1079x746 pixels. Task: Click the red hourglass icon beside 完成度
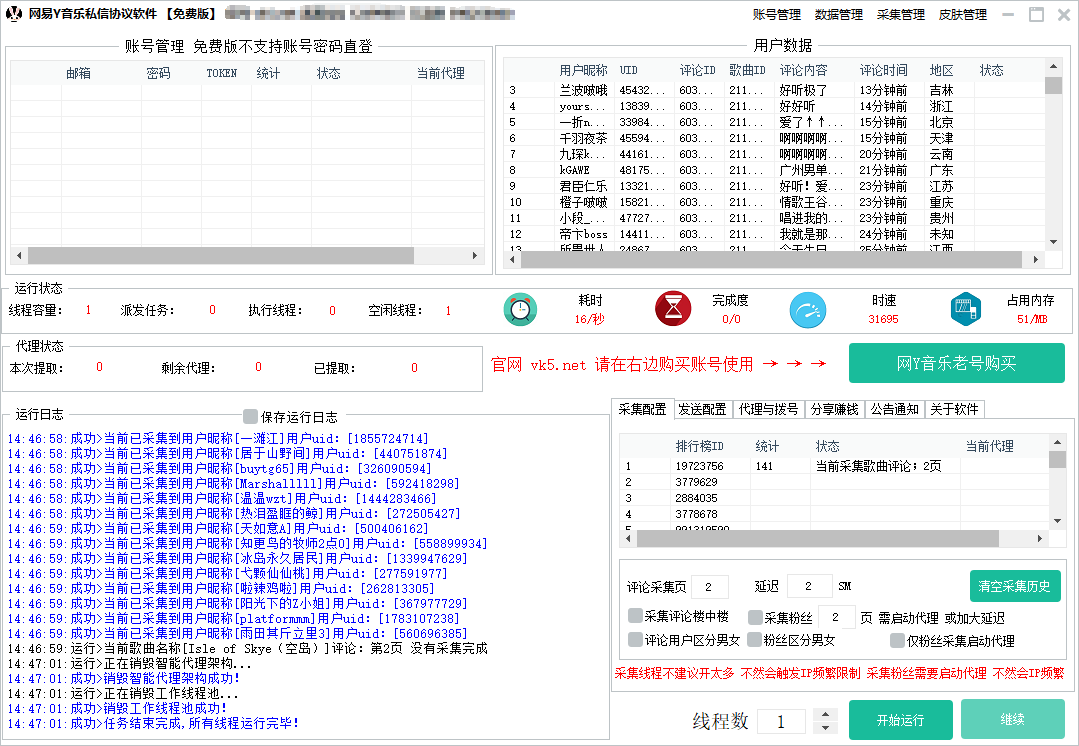pyautogui.click(x=673, y=309)
